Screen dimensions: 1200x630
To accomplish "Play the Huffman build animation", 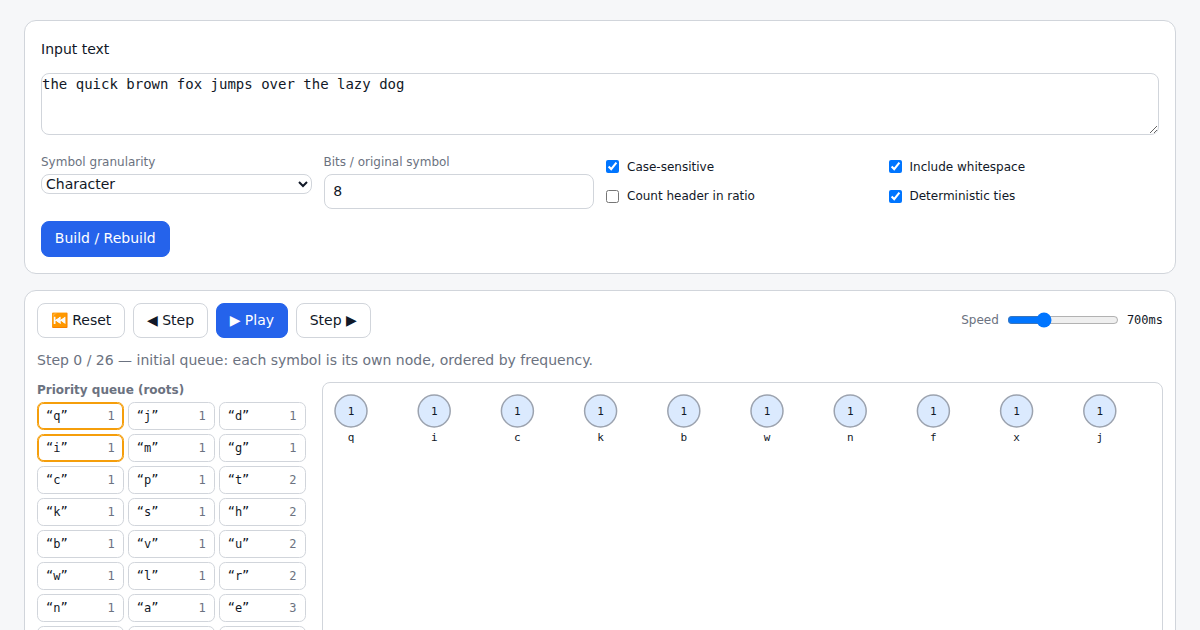I will 252,320.
